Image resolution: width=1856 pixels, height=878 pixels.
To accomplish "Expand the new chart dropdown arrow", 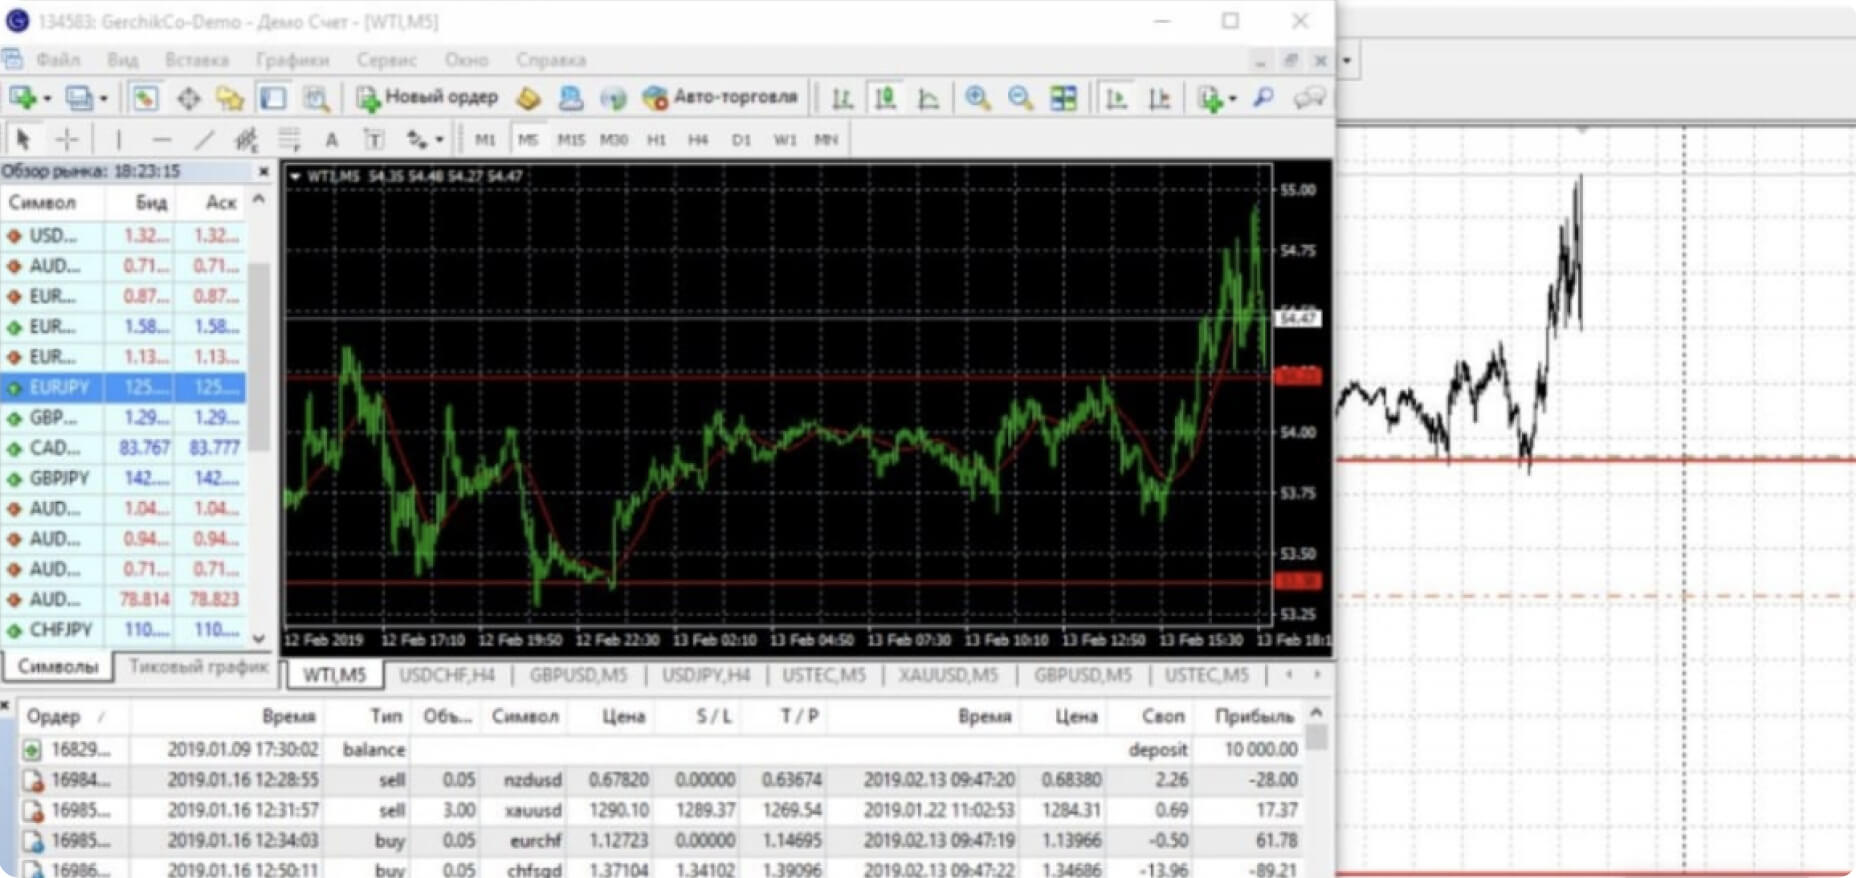I will click(x=47, y=99).
